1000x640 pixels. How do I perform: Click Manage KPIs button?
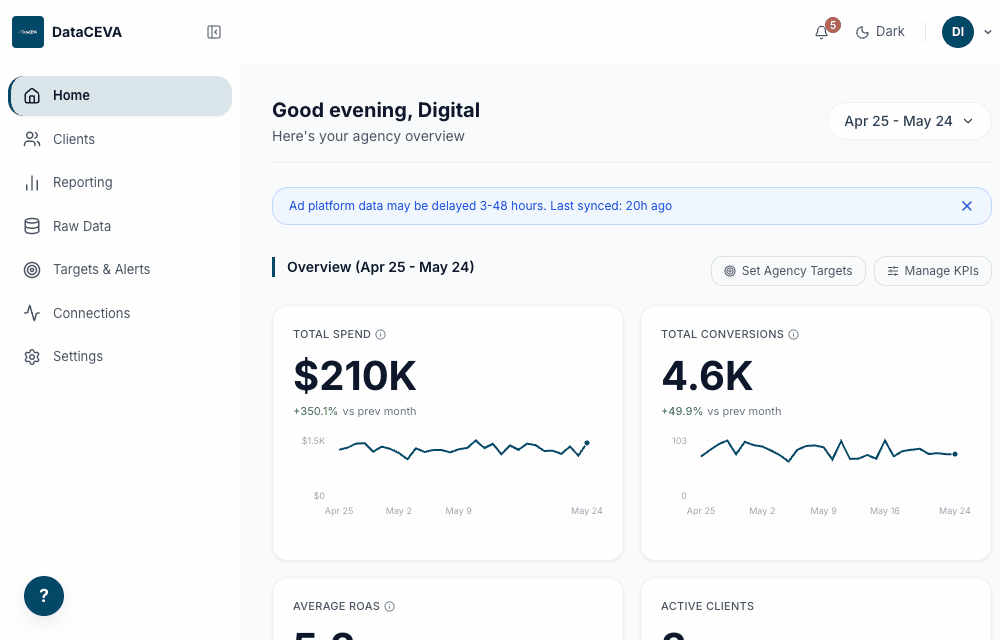point(932,271)
